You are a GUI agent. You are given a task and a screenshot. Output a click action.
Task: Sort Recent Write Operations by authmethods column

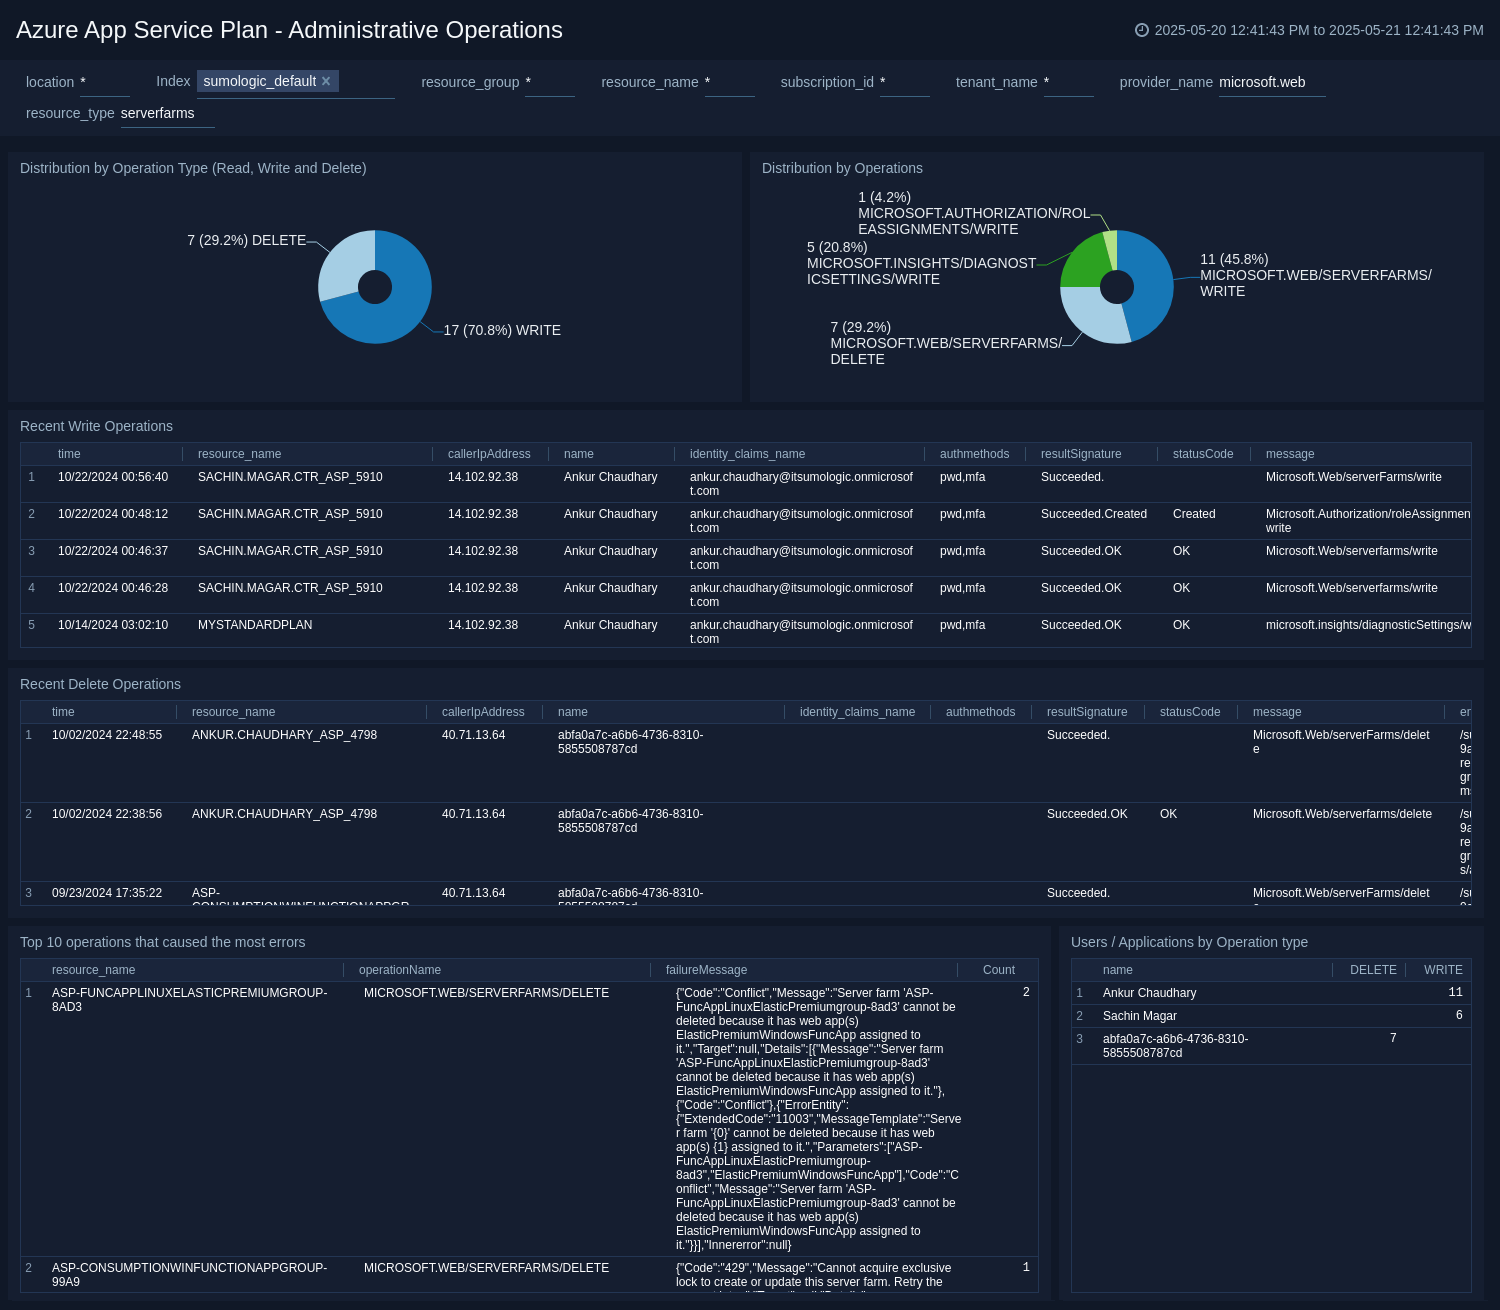click(x=974, y=454)
